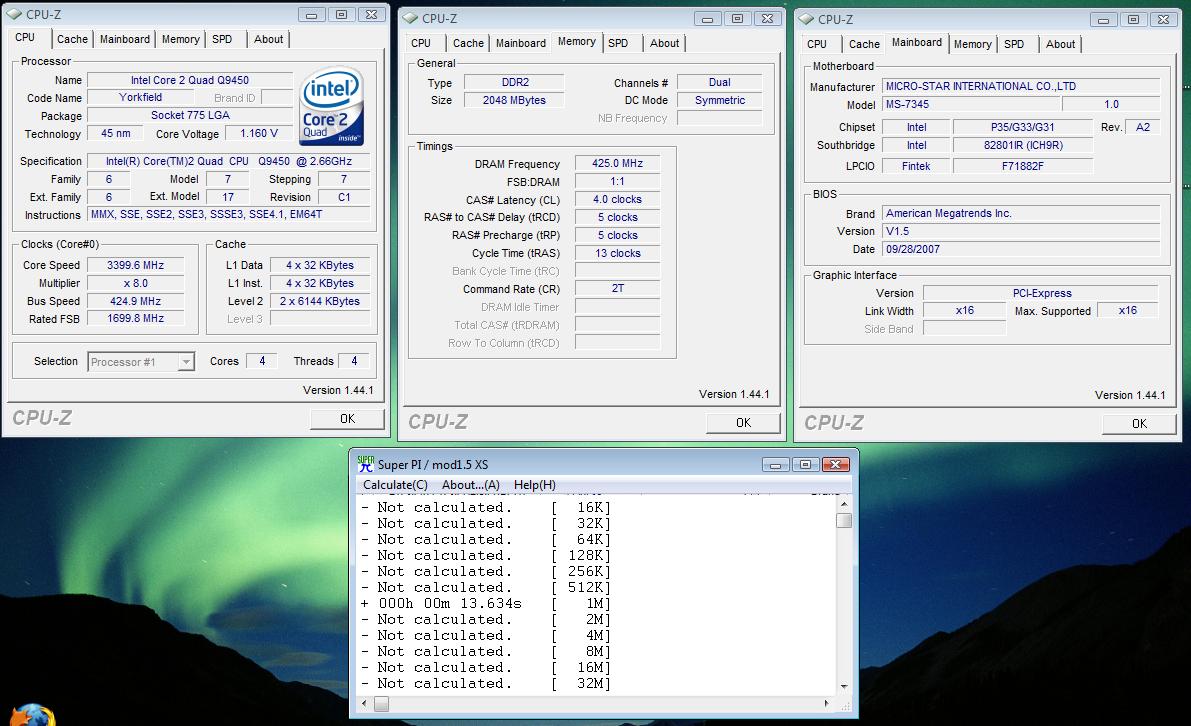Select Memory tab in right CPU-Z window

(972, 44)
